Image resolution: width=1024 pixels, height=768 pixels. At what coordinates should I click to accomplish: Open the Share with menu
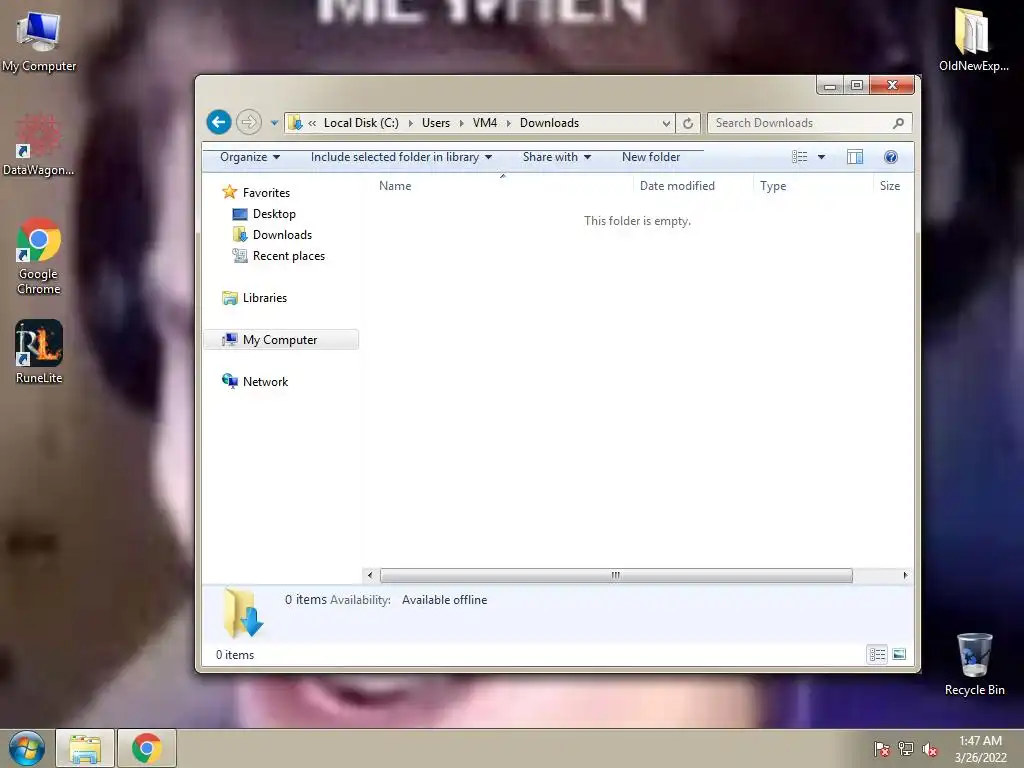pos(556,157)
